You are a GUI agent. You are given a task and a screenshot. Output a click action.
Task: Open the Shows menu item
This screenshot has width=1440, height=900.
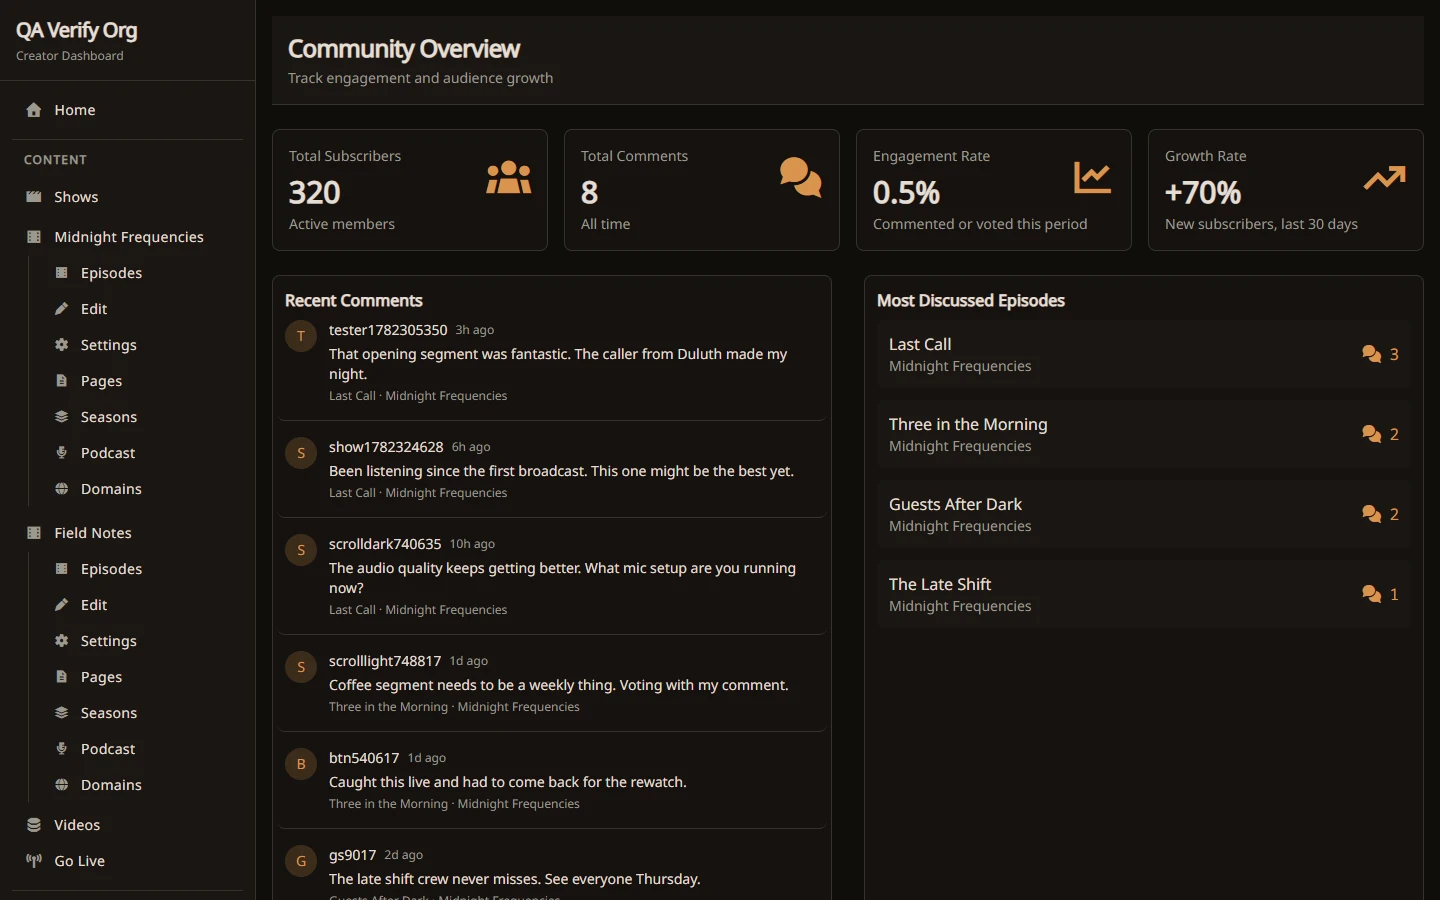pos(128,197)
